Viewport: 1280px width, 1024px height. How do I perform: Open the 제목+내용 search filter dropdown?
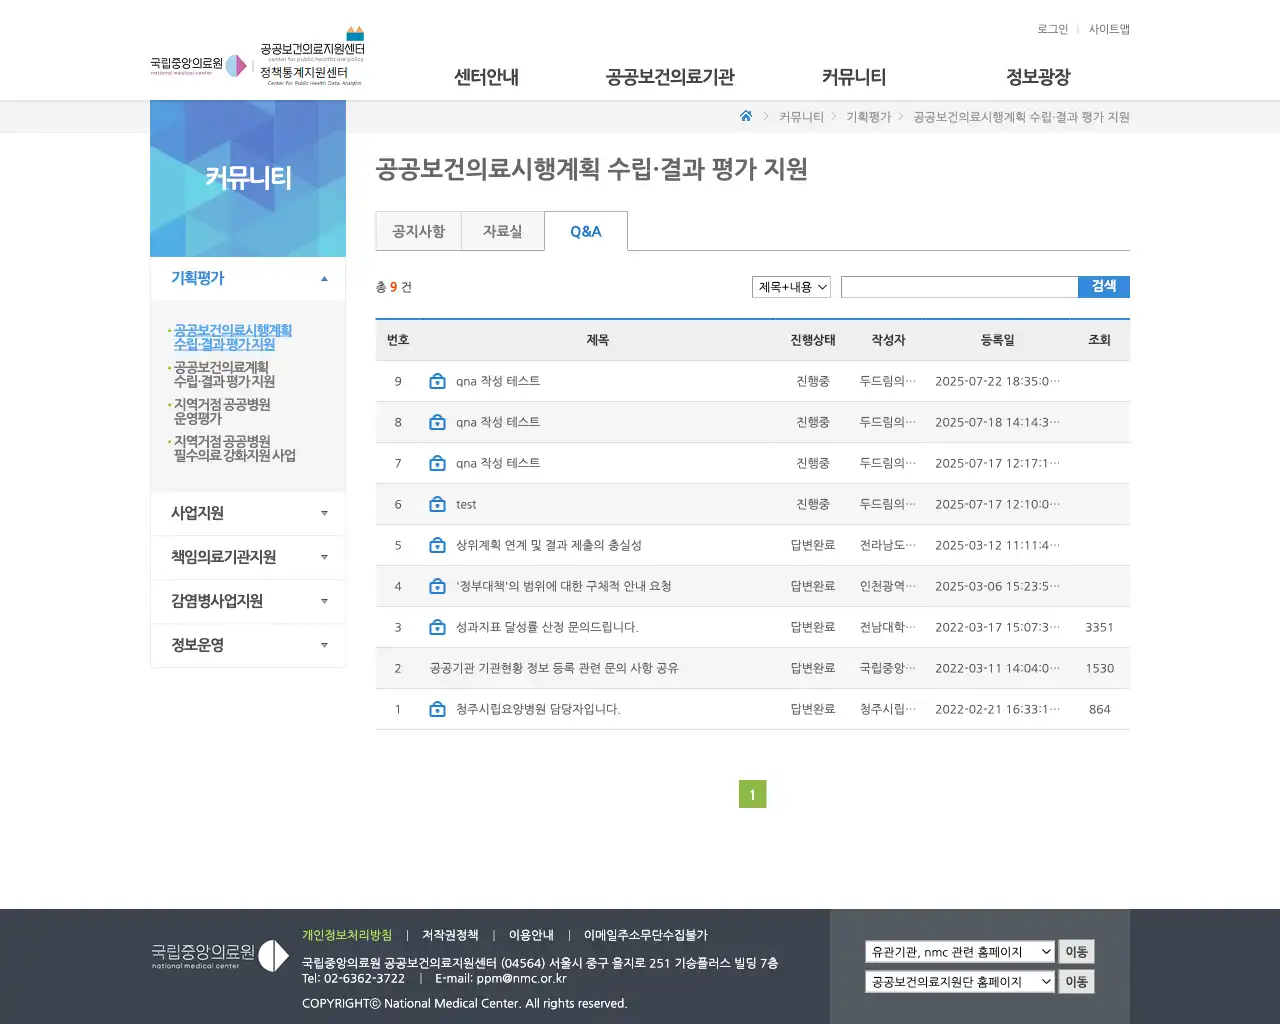click(790, 287)
